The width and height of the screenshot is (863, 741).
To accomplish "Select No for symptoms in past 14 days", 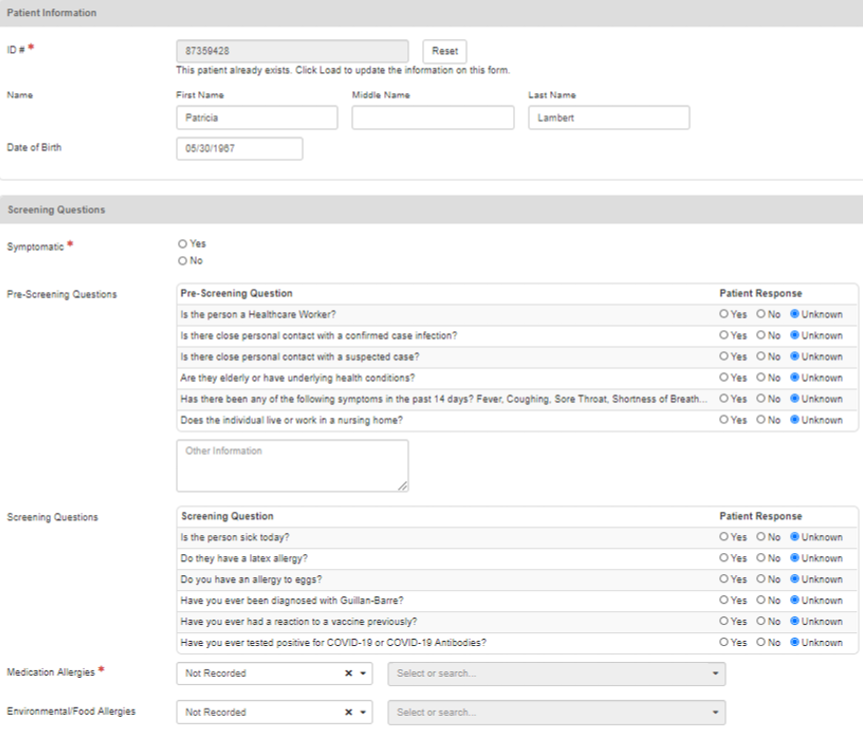I will pyautogui.click(x=761, y=398).
